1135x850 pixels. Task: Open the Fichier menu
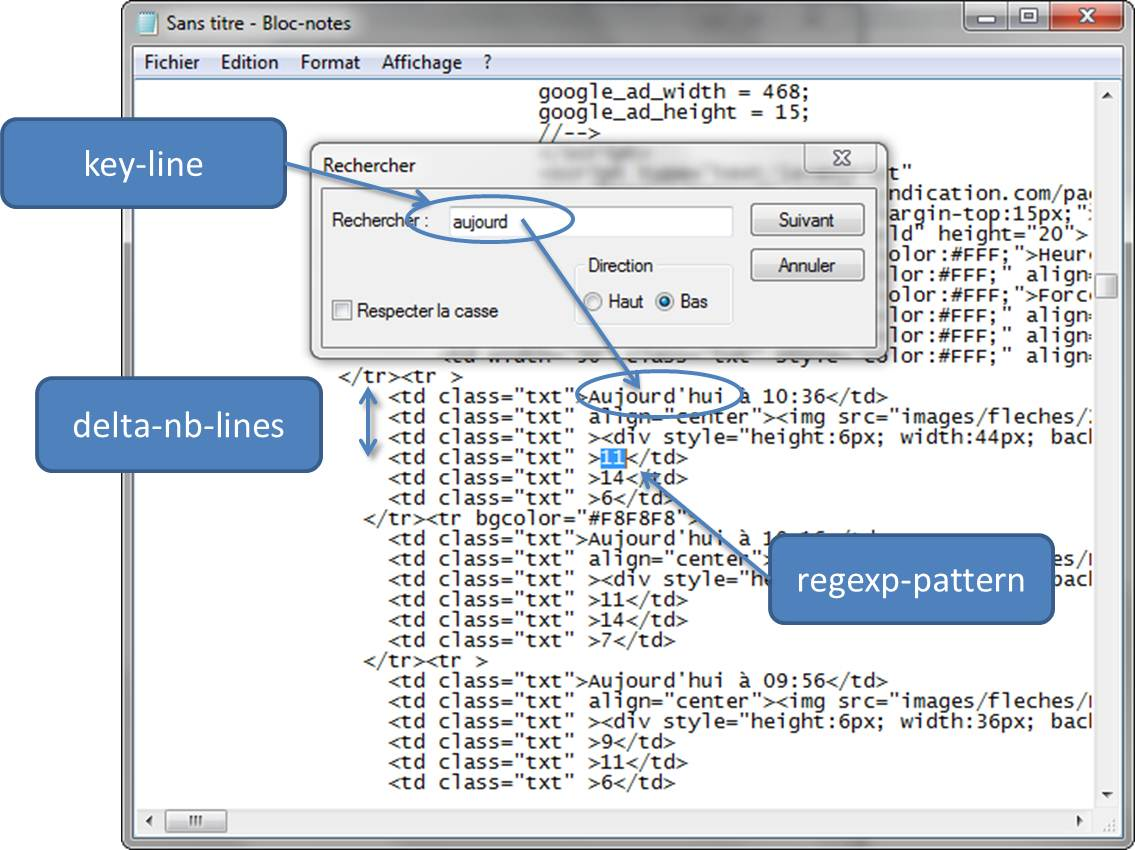tap(172, 62)
